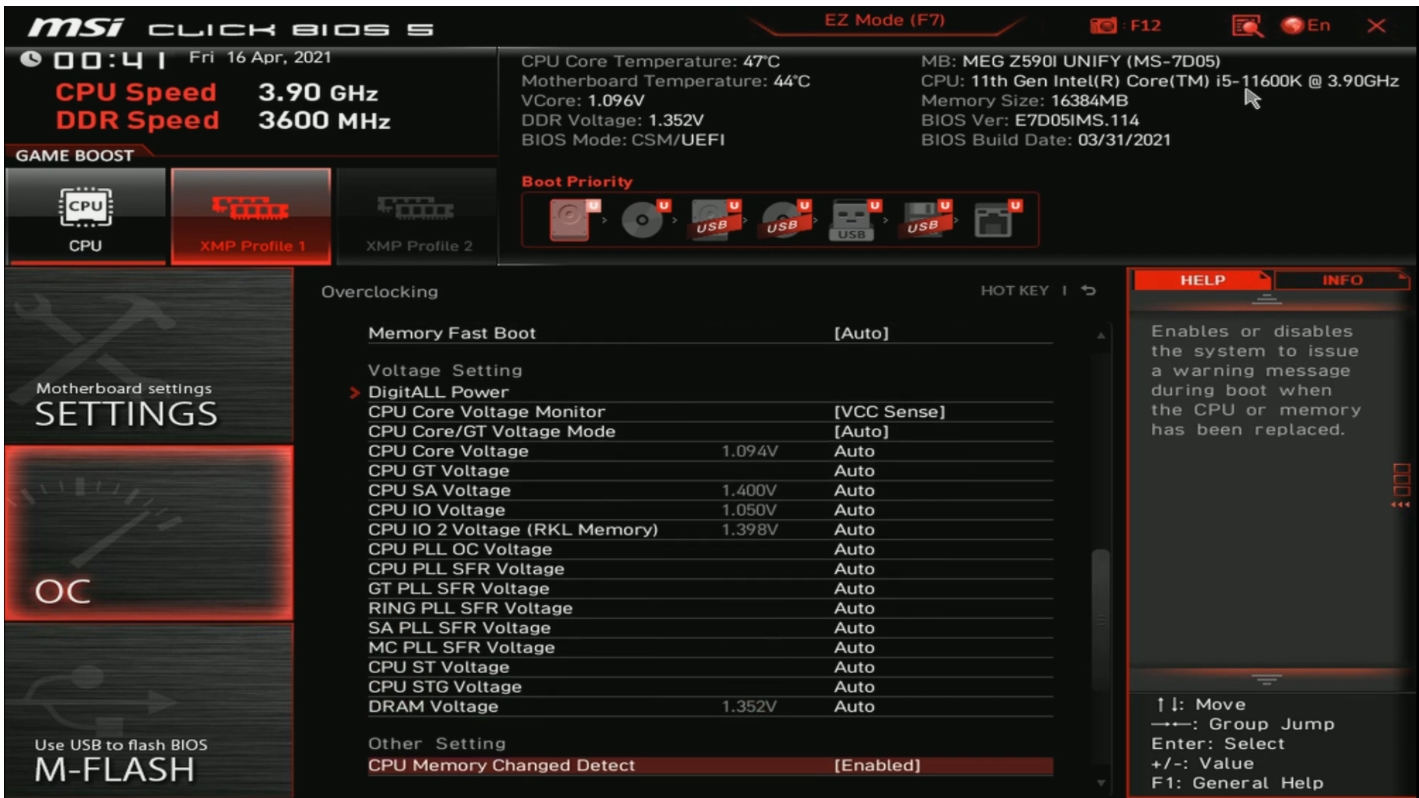
Task: Open the SETTINGS motherboard menu
Action: pyautogui.click(x=148, y=355)
